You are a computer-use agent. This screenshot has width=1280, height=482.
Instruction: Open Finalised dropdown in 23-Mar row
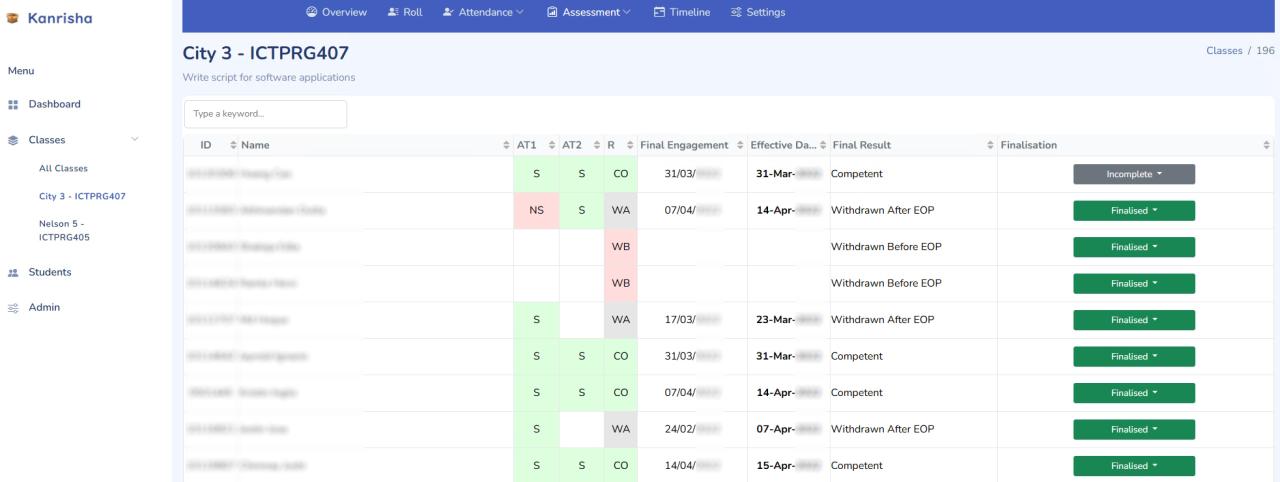tap(1134, 320)
